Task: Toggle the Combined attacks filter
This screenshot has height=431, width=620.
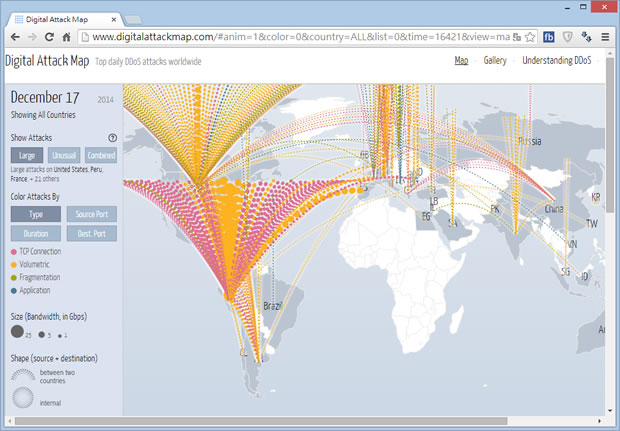Action: point(100,156)
